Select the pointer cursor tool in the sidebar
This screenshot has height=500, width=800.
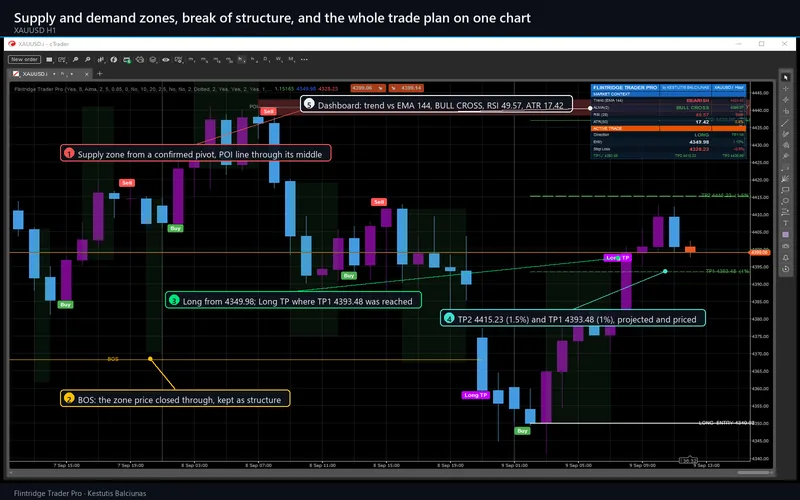coord(786,77)
